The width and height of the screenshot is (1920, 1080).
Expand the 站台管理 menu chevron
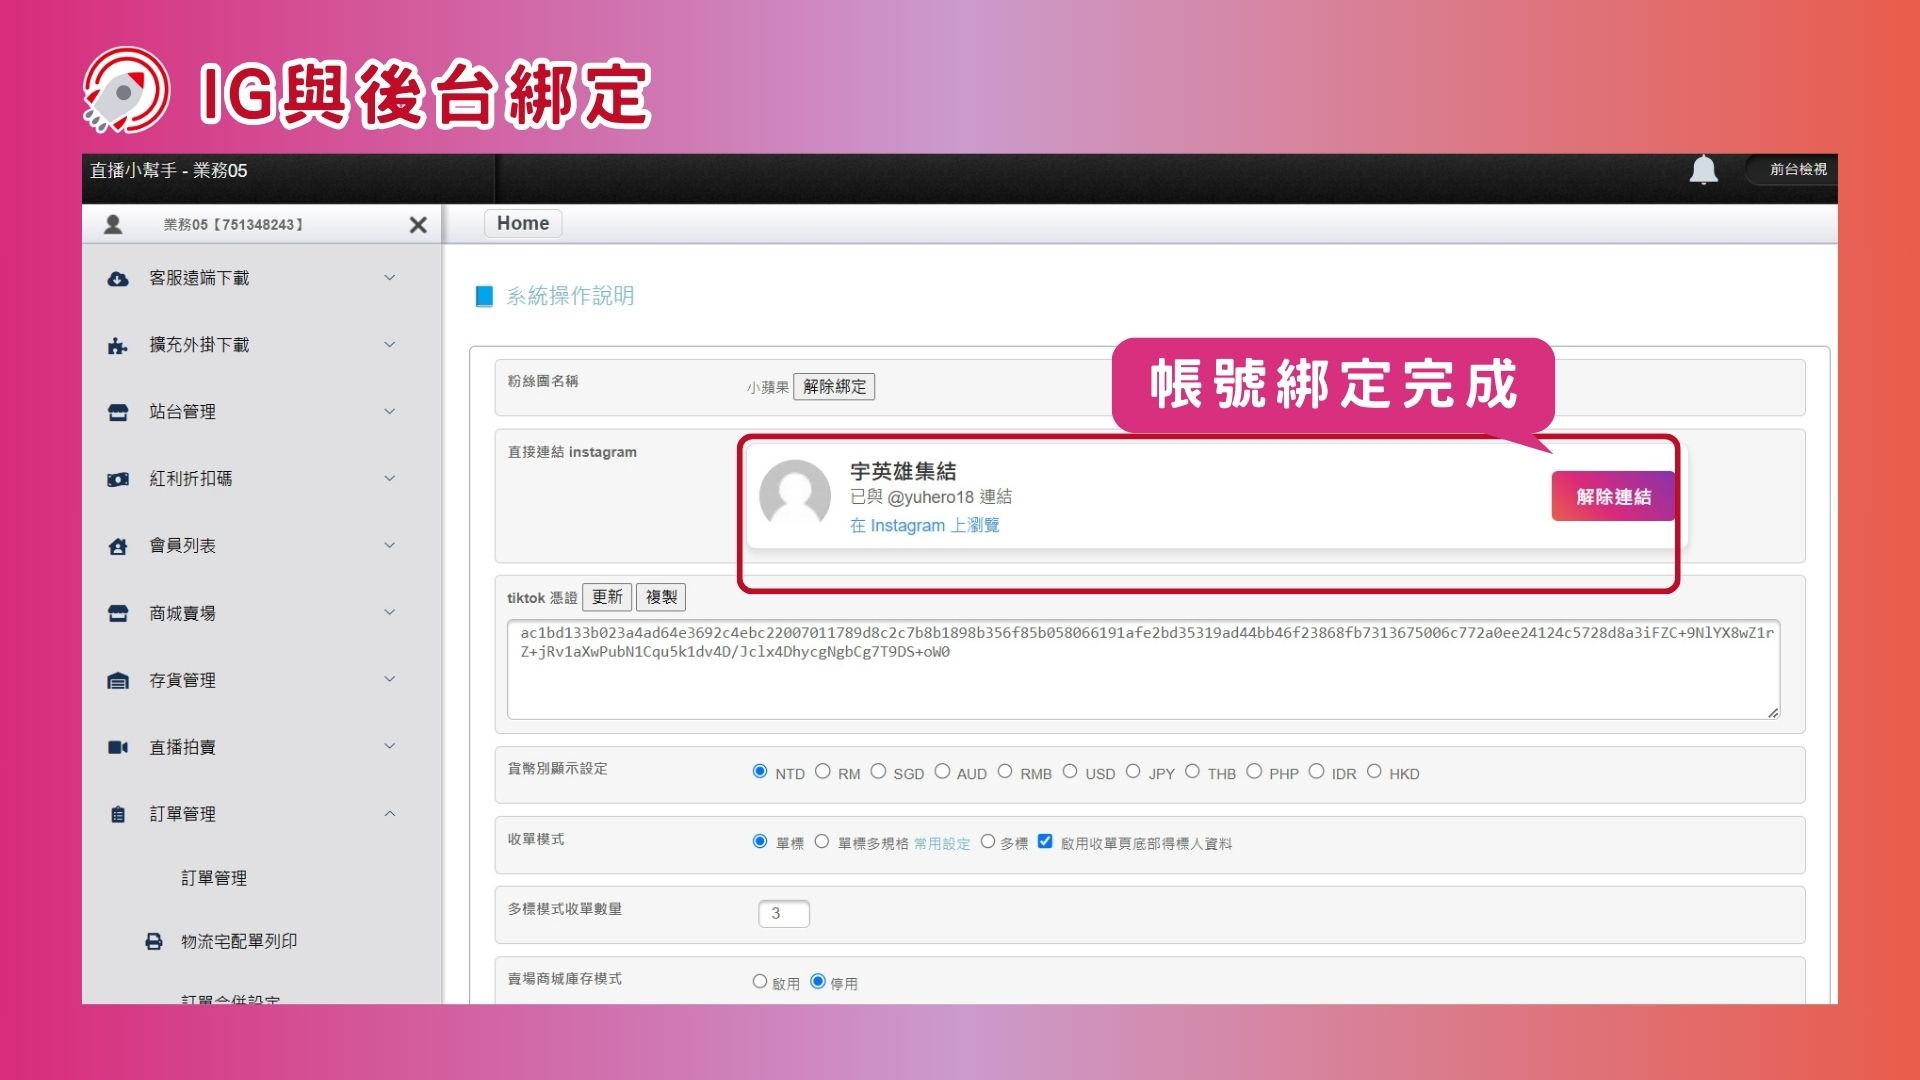coord(390,411)
